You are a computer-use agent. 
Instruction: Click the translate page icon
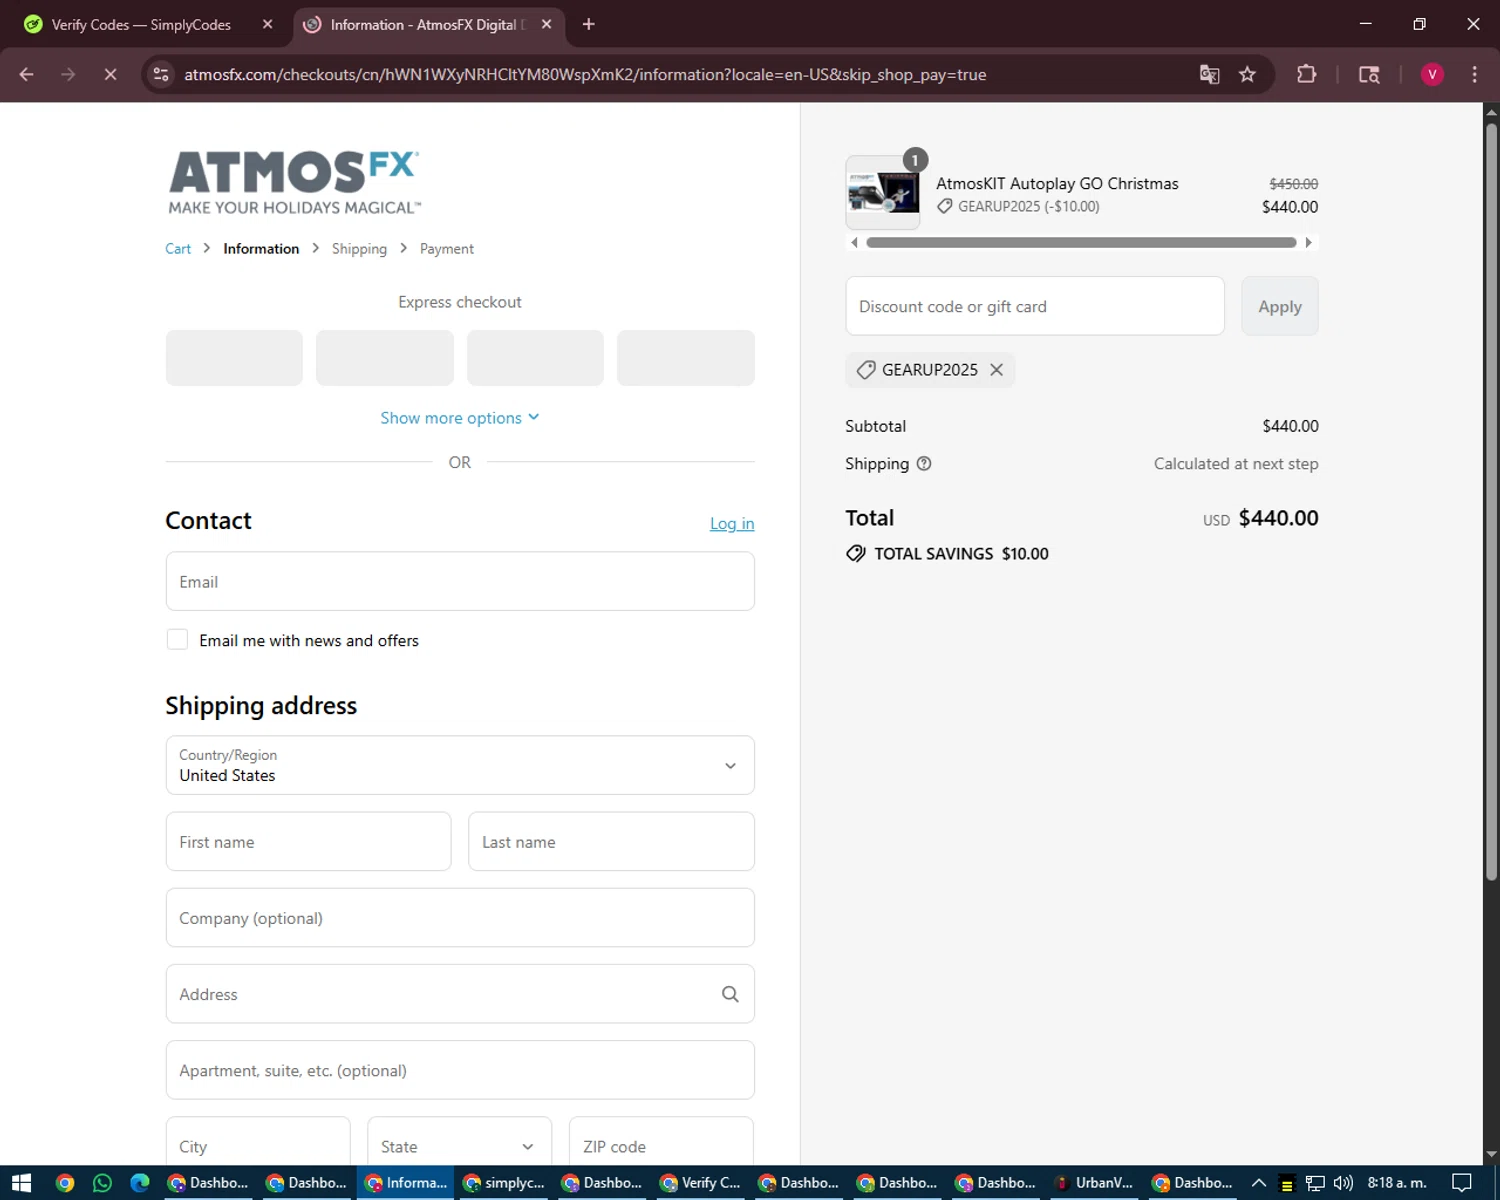(1209, 74)
